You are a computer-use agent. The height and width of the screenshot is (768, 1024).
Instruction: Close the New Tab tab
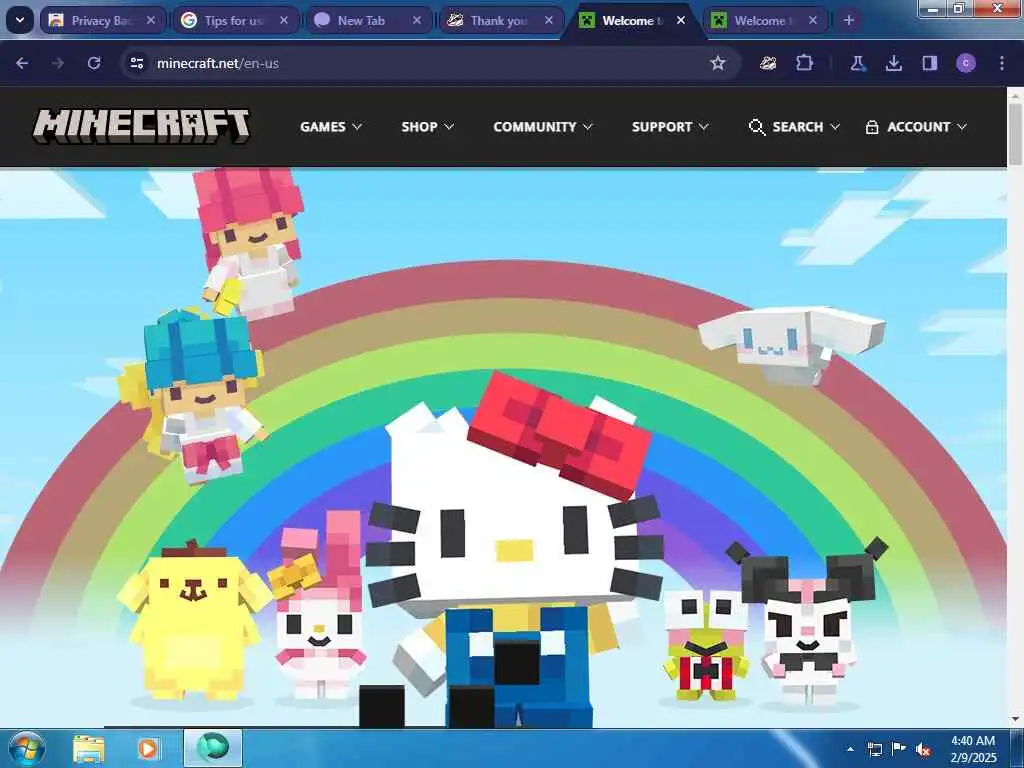(x=417, y=20)
